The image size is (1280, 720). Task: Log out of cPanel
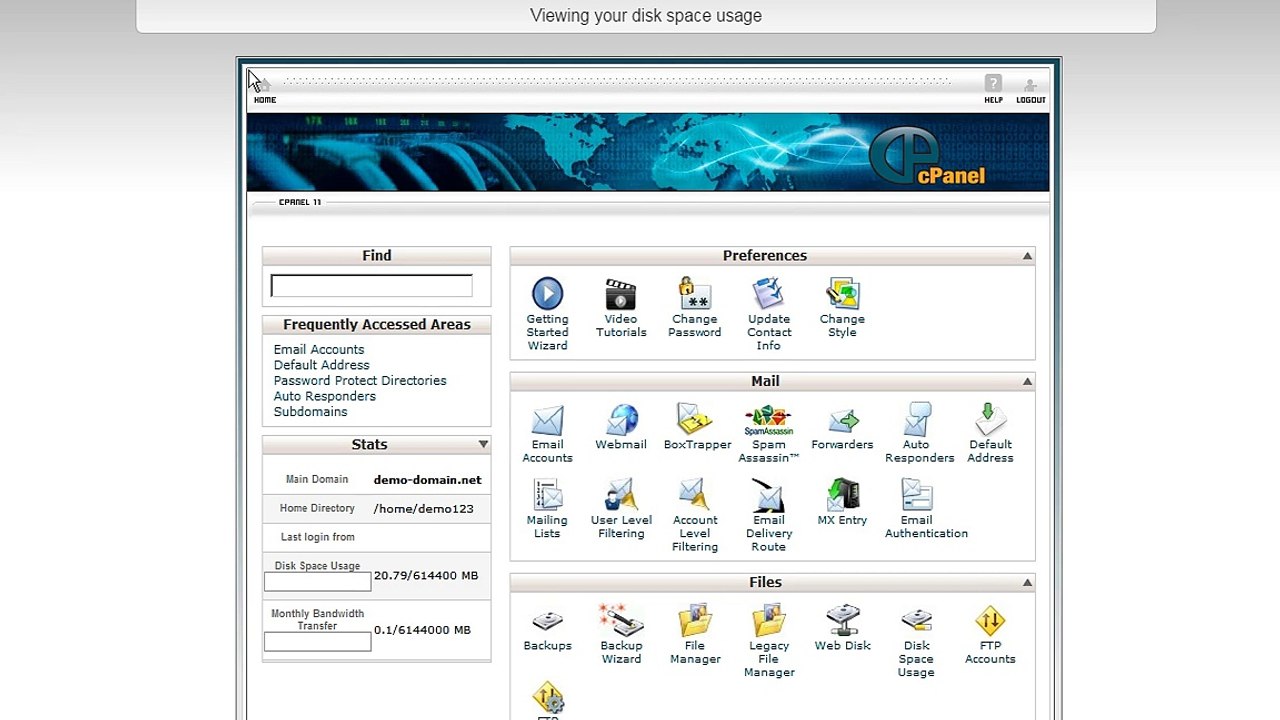coord(1031,89)
